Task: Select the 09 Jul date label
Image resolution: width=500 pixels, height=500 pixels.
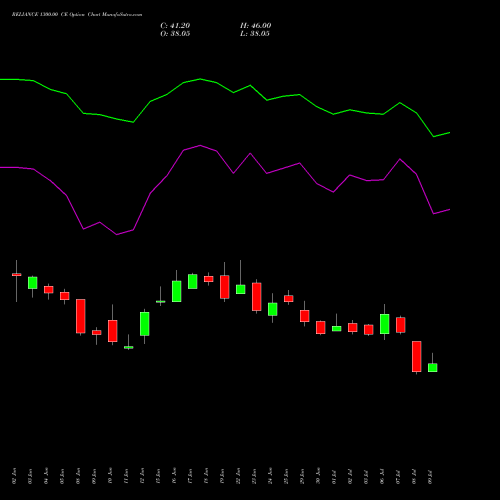Action: pos(430,476)
